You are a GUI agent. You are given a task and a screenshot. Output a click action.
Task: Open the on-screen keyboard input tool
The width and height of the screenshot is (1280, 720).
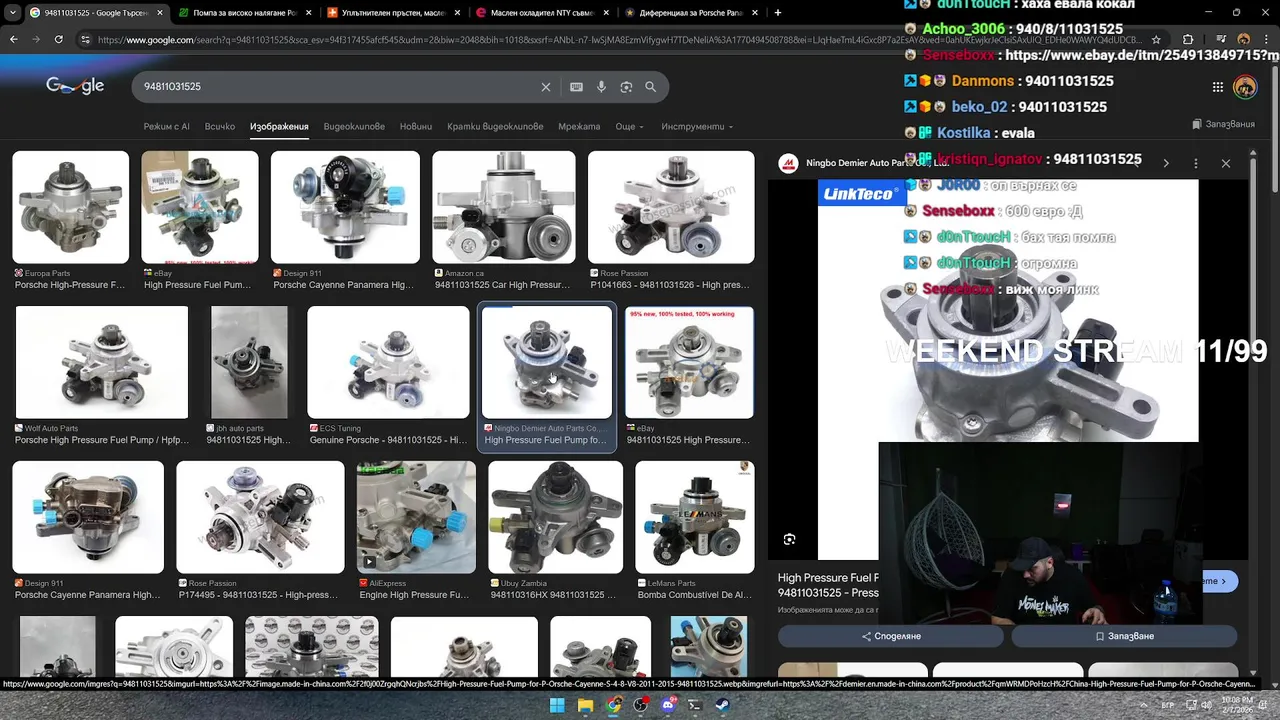[x=576, y=87]
